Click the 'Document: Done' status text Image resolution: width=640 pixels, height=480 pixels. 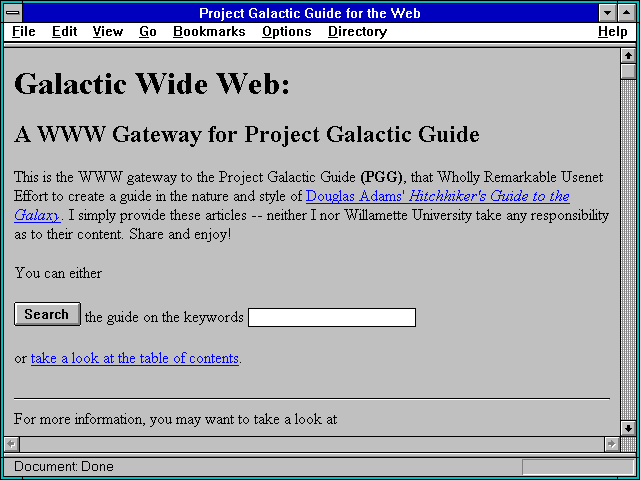[64, 467]
